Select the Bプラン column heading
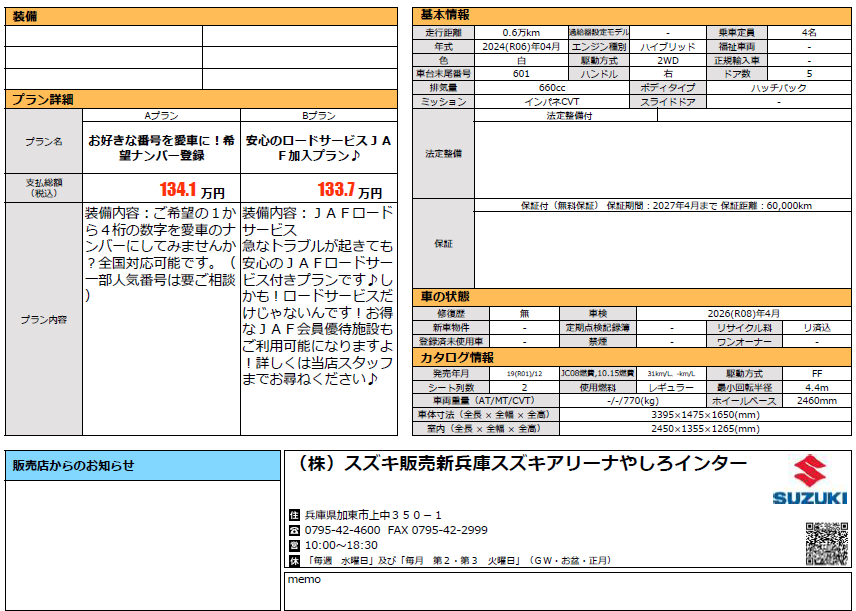This screenshot has height=611, width=856. click(318, 116)
